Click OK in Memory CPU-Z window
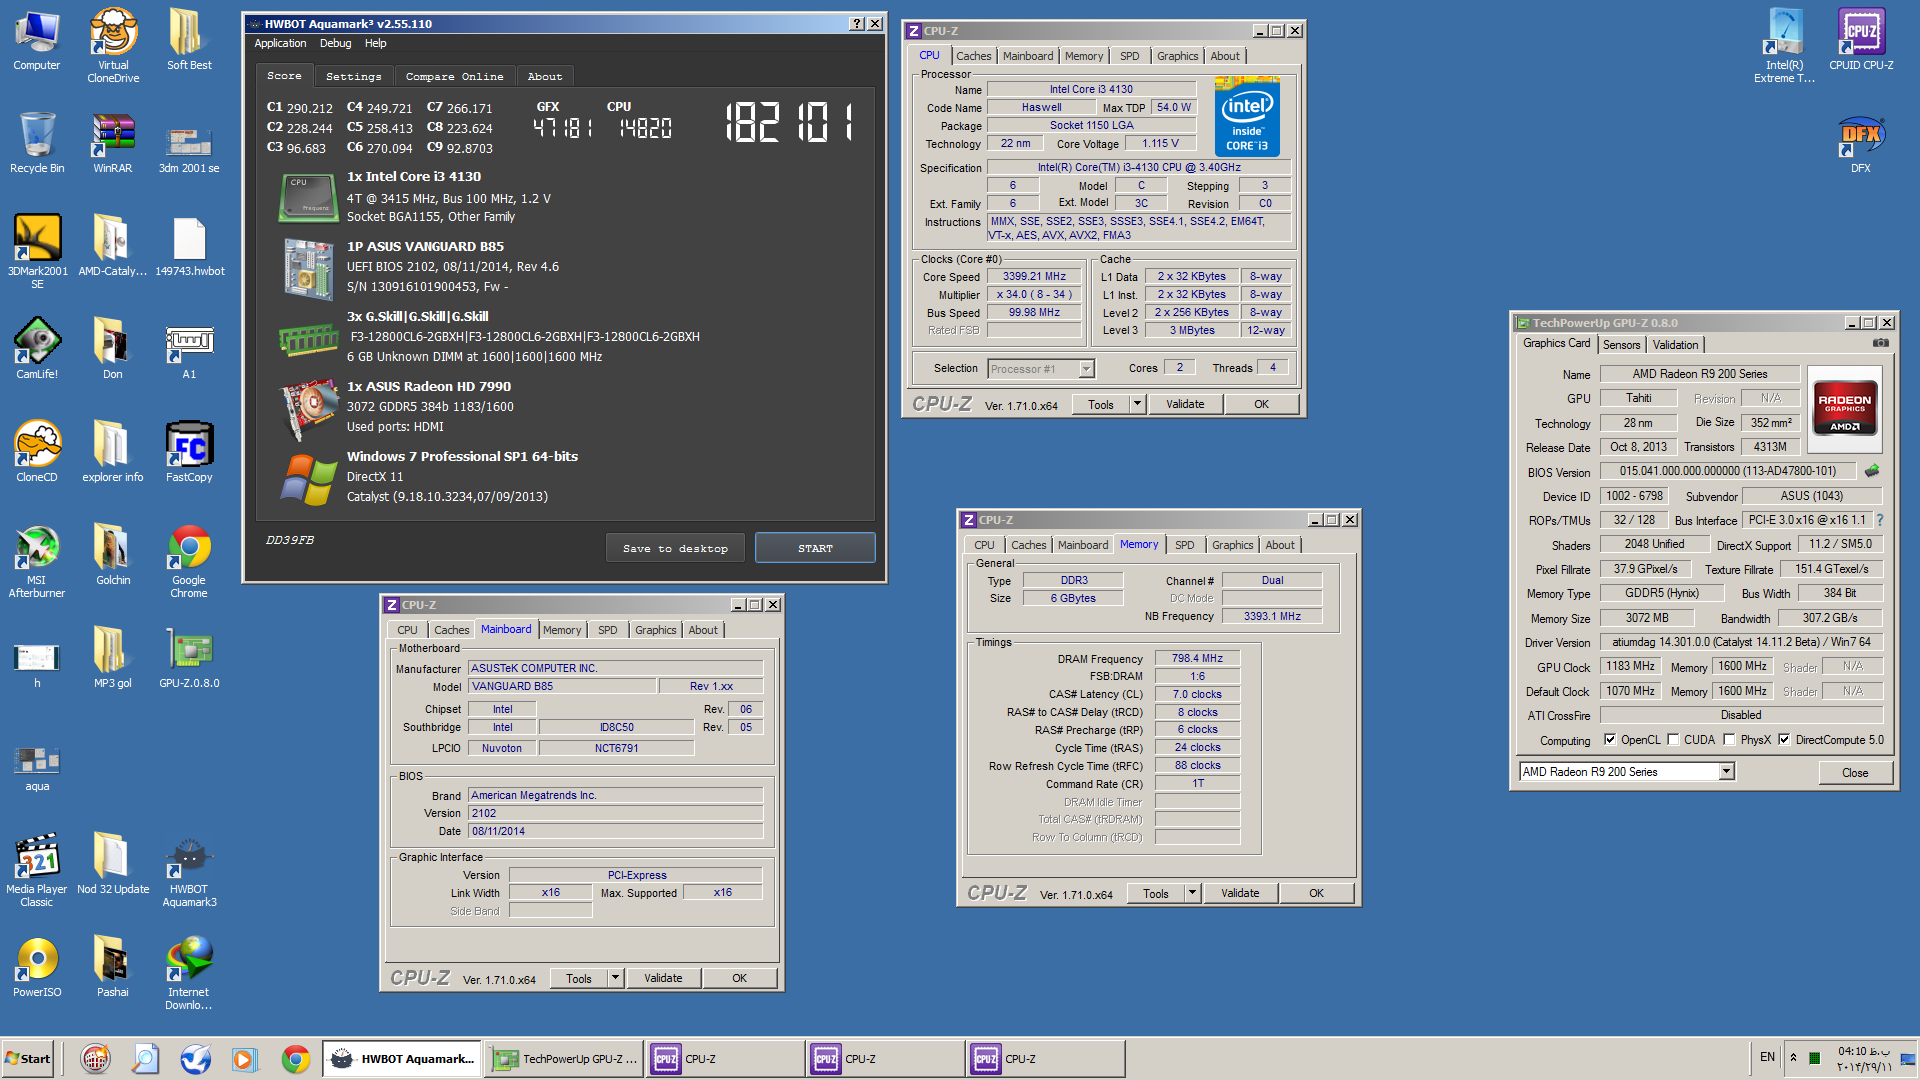 click(x=1316, y=893)
